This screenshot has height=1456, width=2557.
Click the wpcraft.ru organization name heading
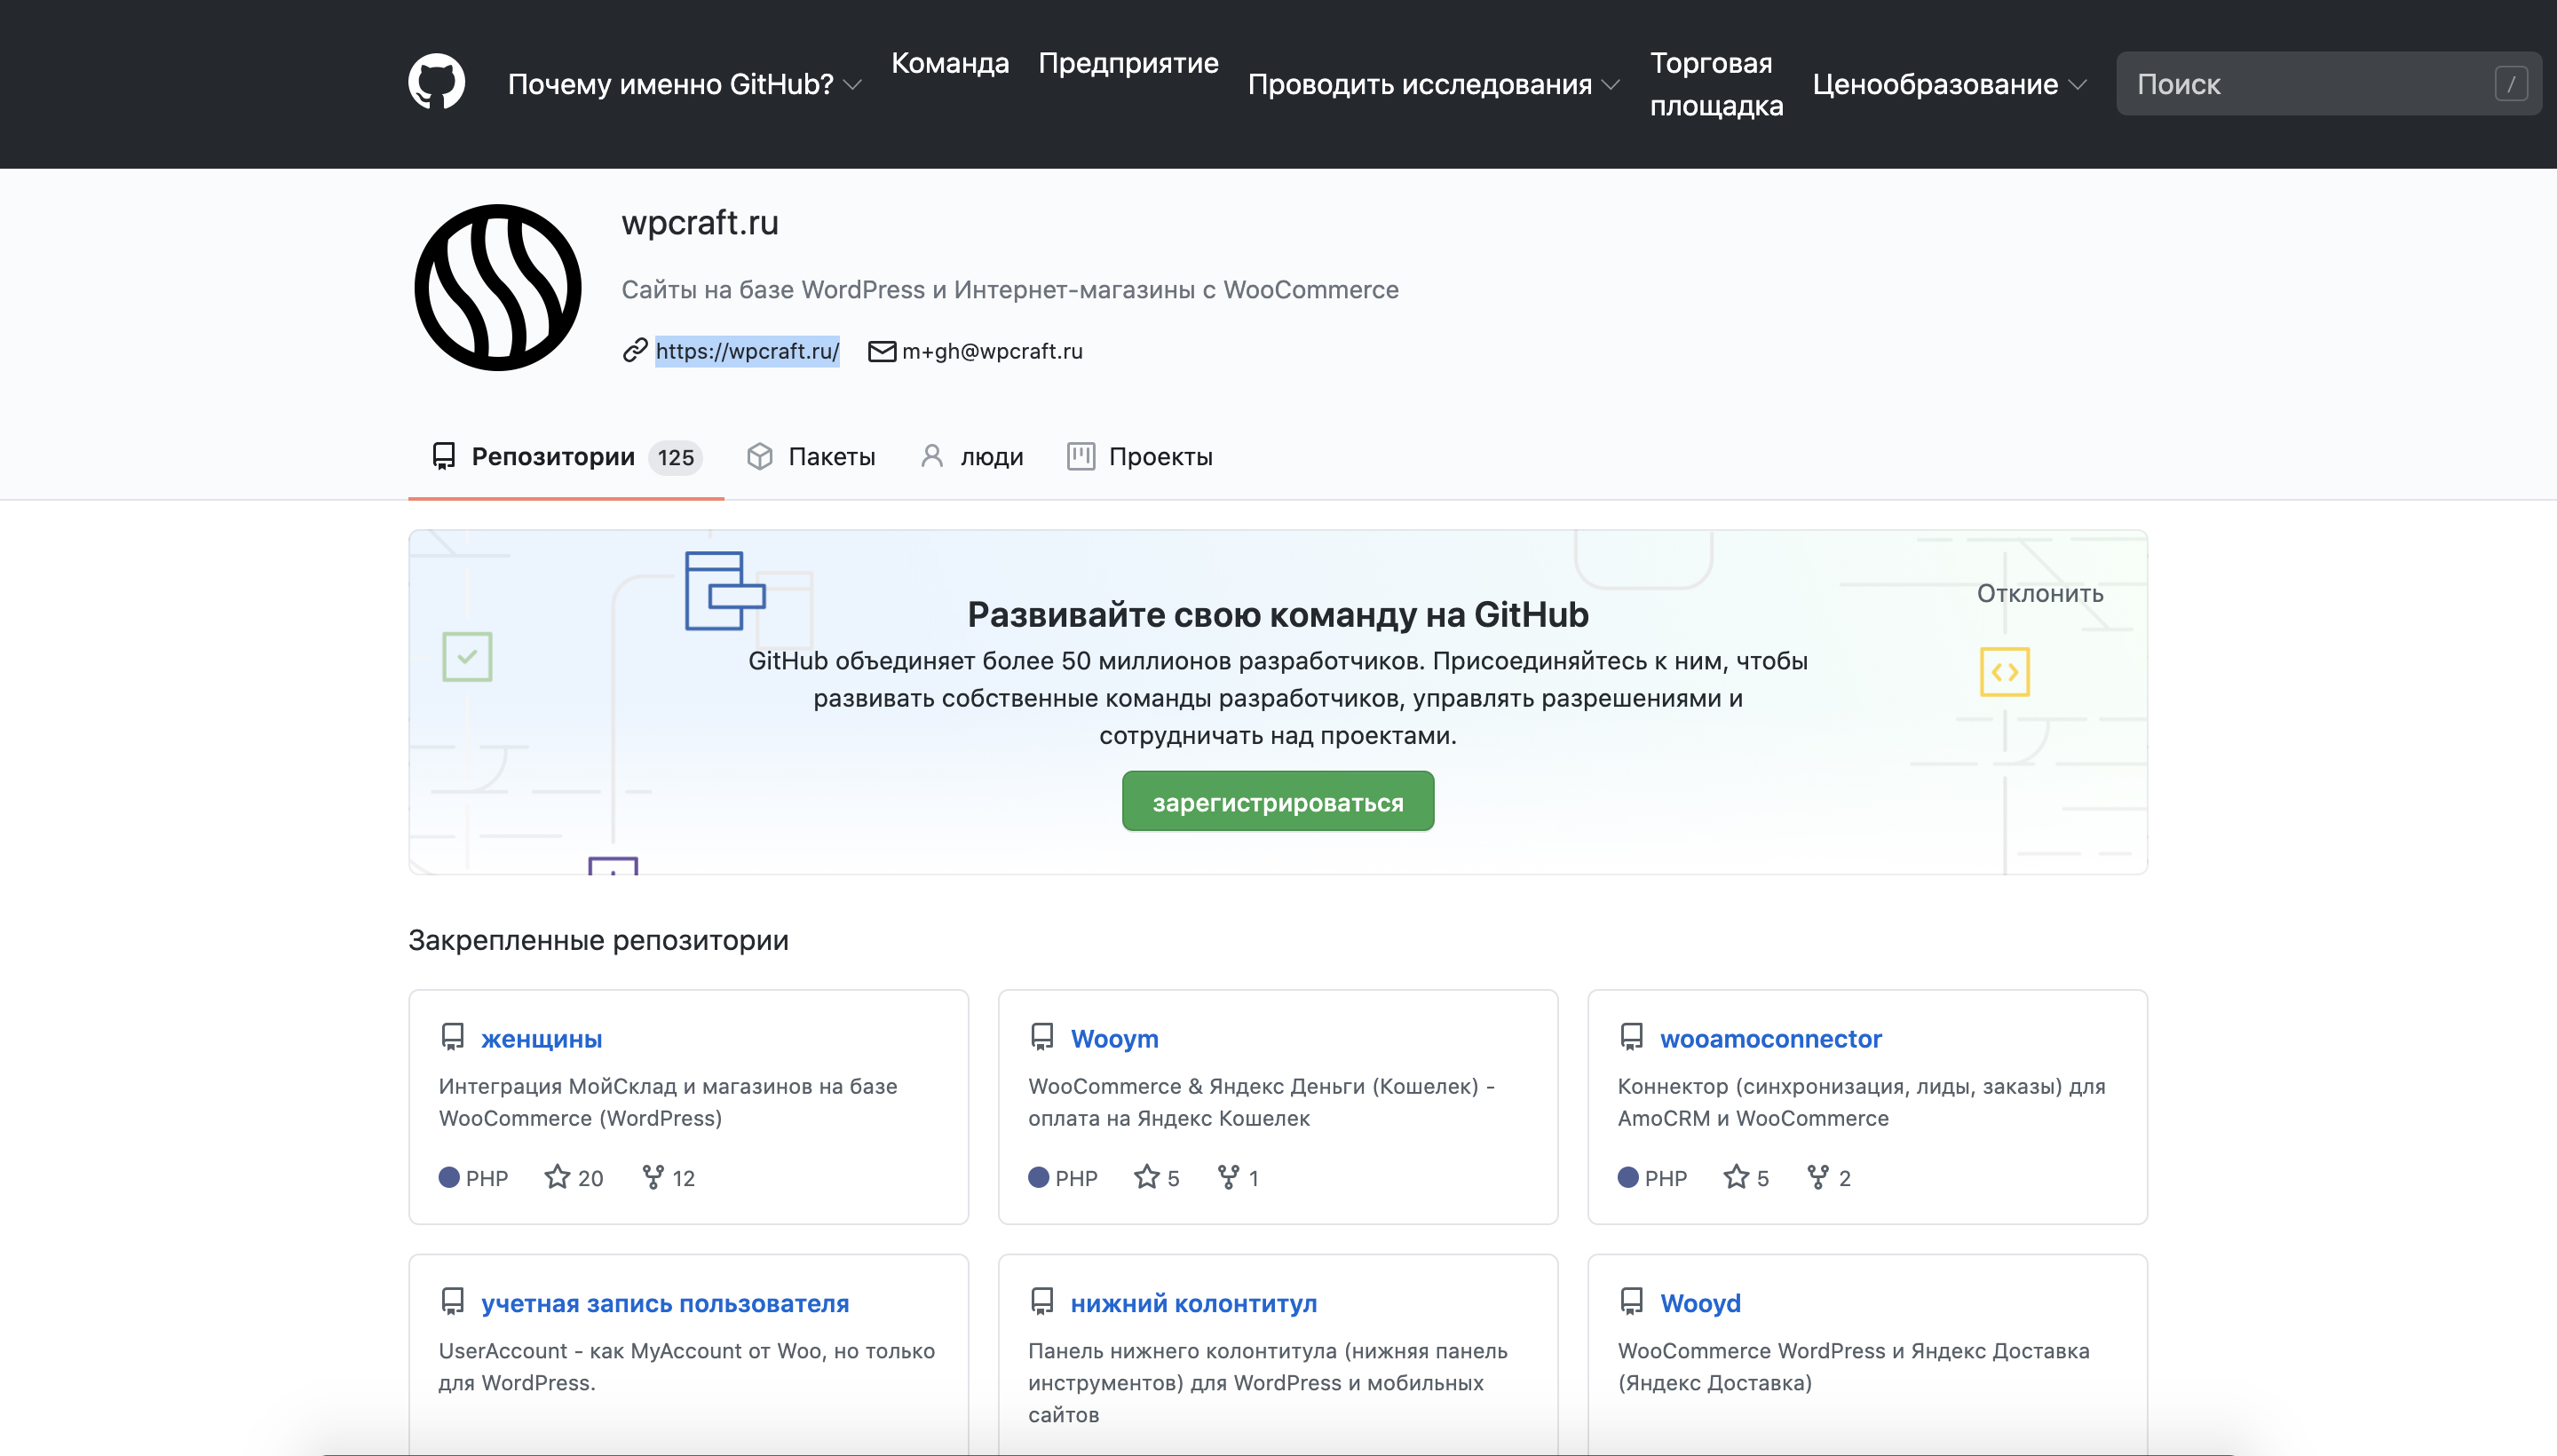tap(700, 222)
